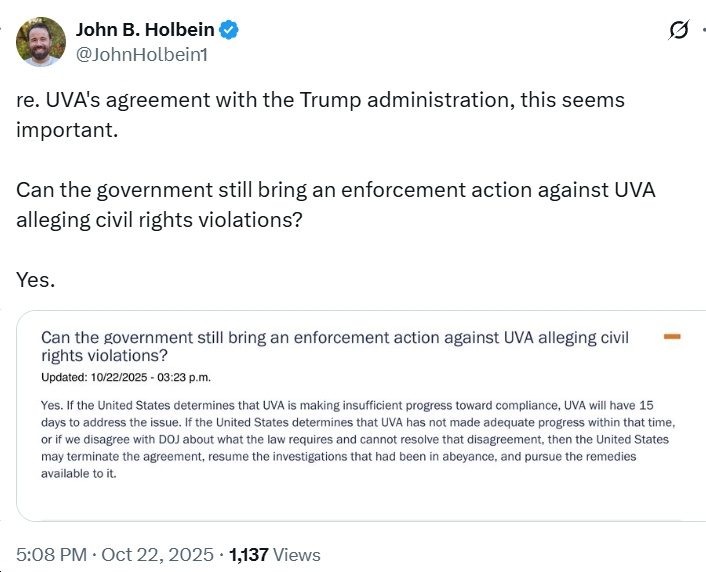Image resolution: width=706 pixels, height=572 pixels.
Task: Click the 5:08 PM timestamp
Action: 50,554
